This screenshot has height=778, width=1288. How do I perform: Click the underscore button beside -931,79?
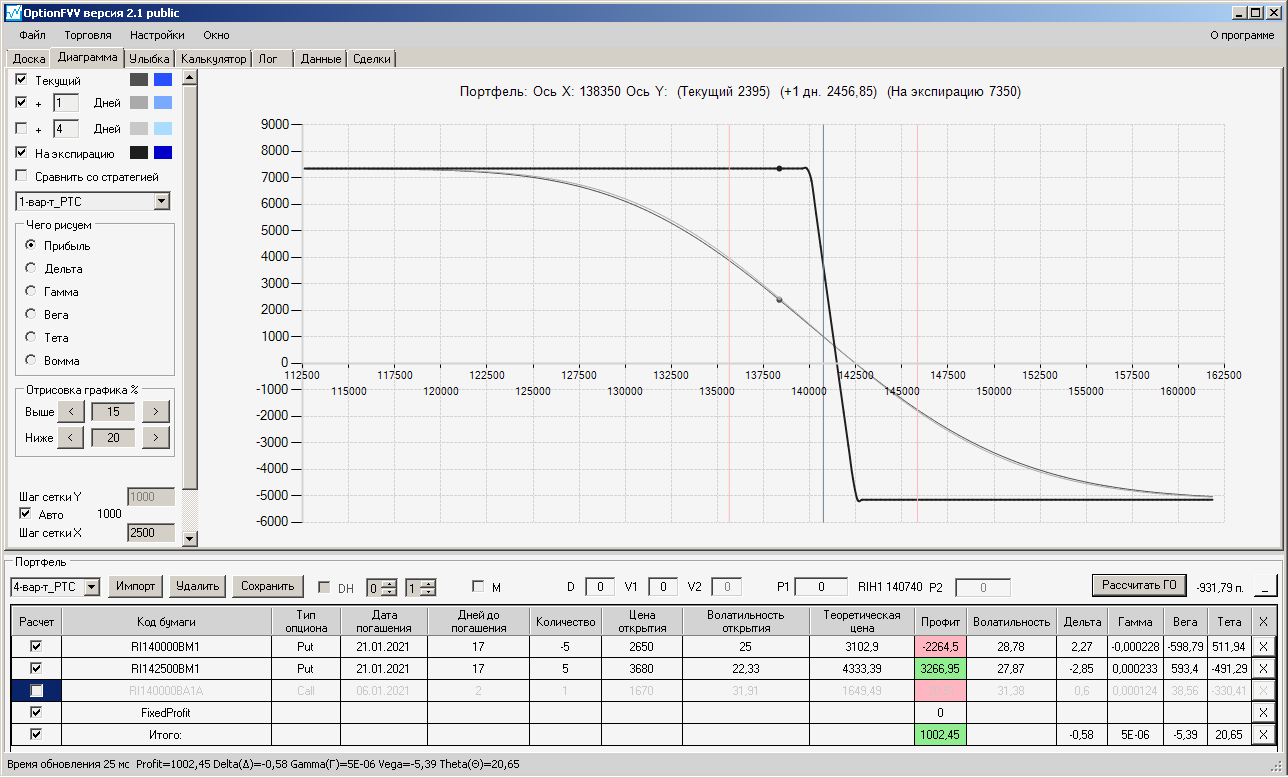(1266, 586)
